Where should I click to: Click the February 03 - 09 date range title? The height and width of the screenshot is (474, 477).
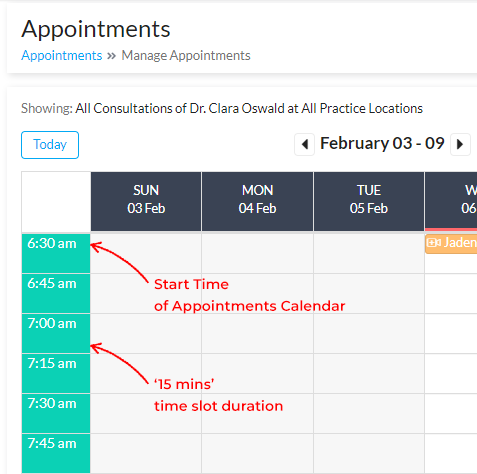tap(382, 144)
